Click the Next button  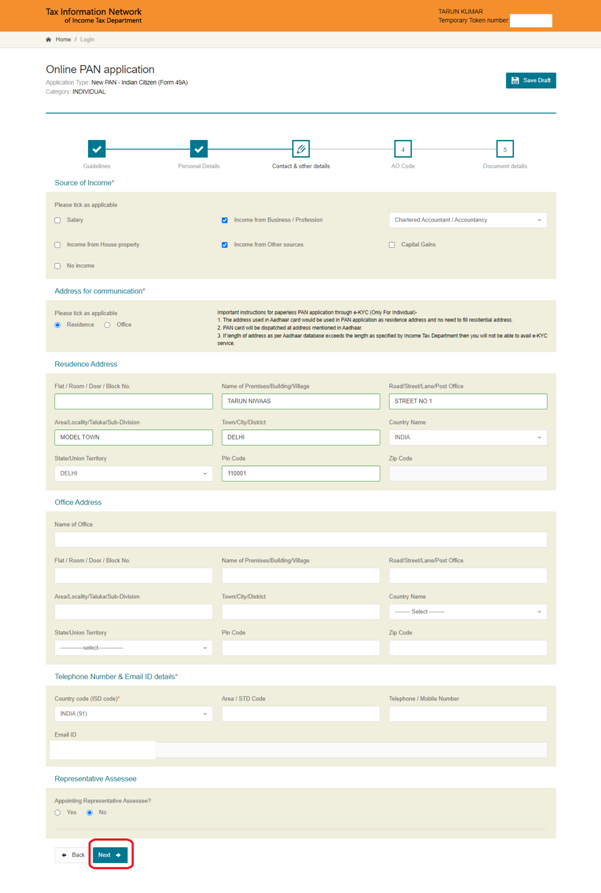(109, 855)
